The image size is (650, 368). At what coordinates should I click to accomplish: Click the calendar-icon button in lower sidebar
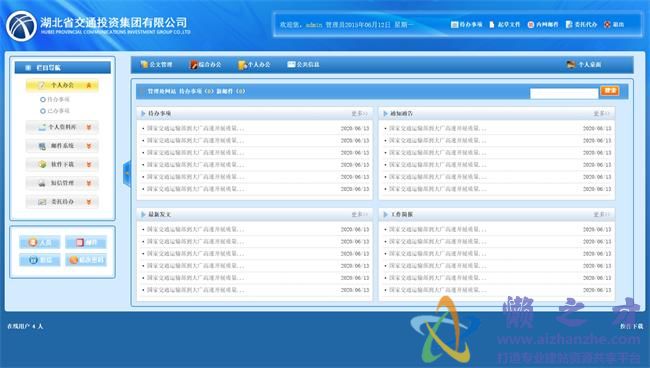pyautogui.click(x=40, y=260)
